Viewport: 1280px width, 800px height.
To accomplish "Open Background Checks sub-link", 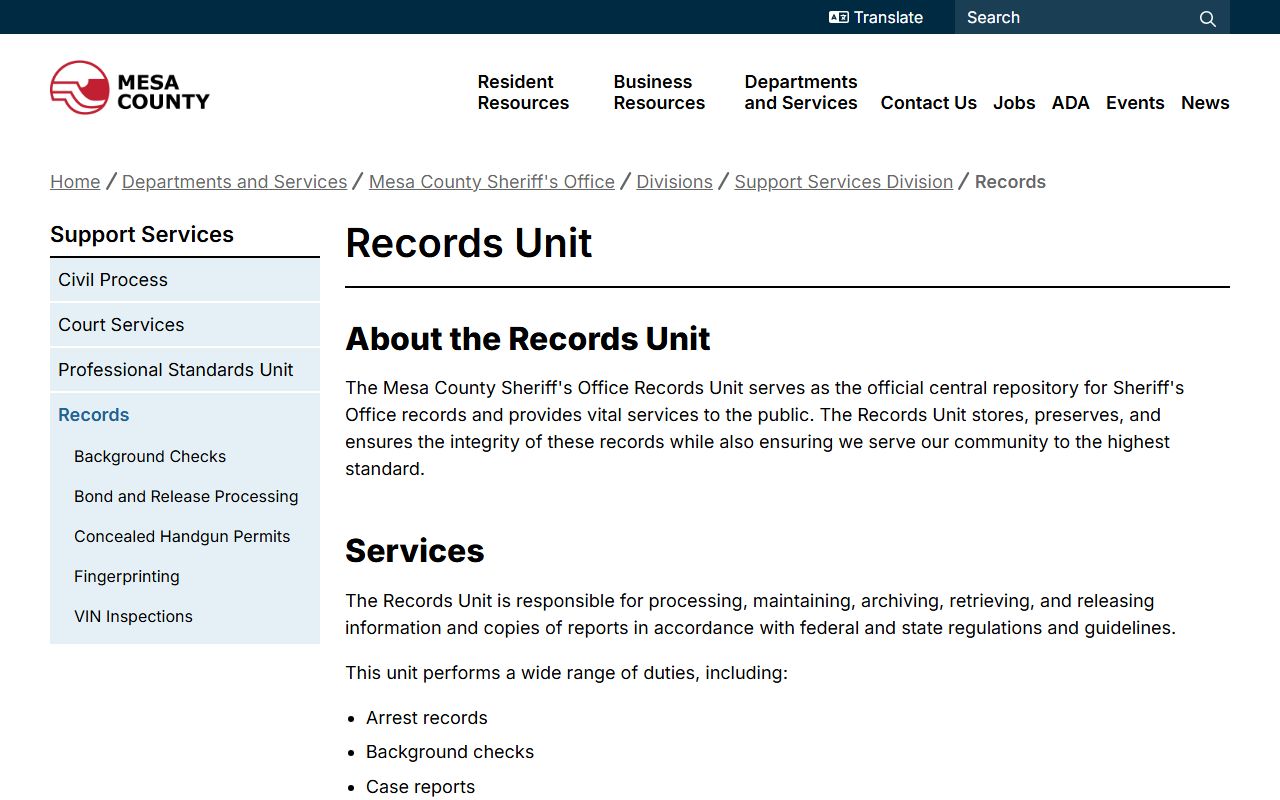I will [150, 456].
